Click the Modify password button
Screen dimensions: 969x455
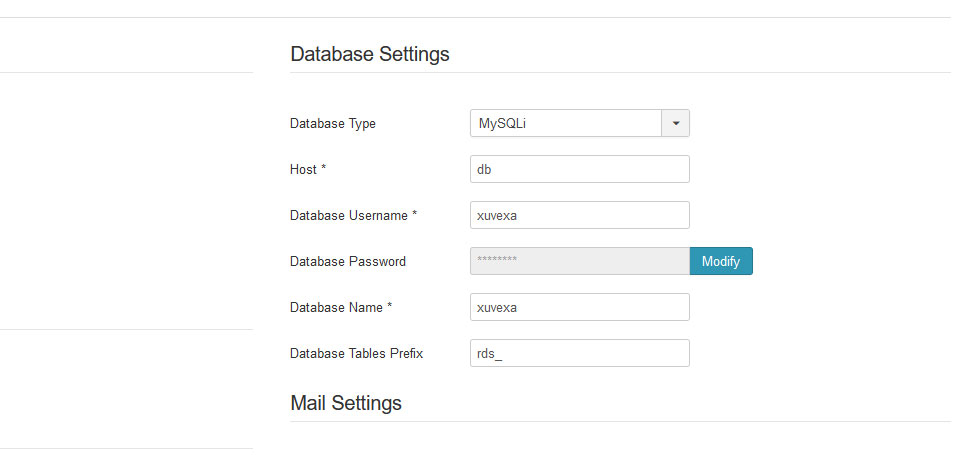coord(721,261)
